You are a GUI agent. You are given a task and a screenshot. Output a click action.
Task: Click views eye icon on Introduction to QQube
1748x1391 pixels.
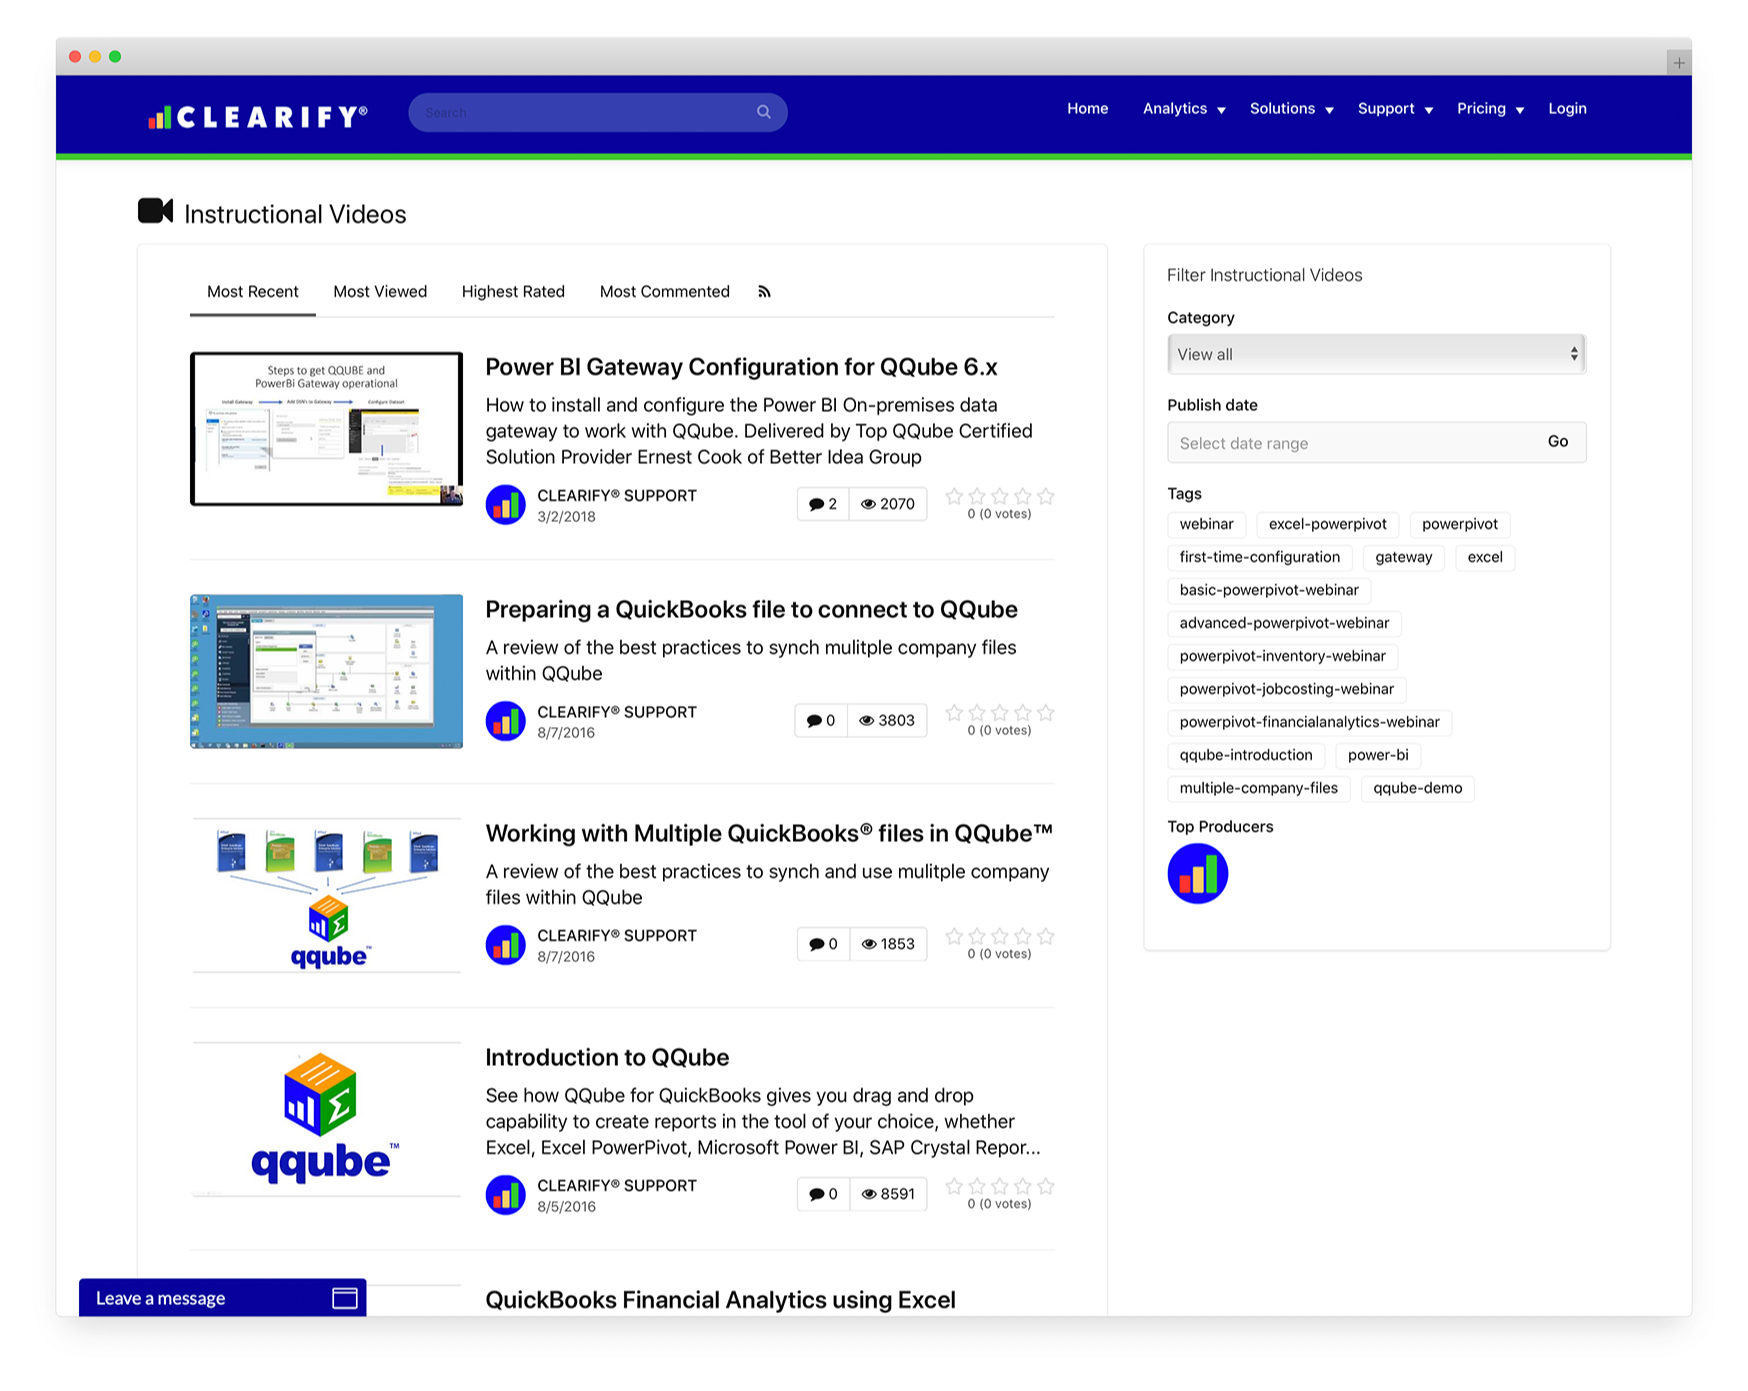point(869,1194)
